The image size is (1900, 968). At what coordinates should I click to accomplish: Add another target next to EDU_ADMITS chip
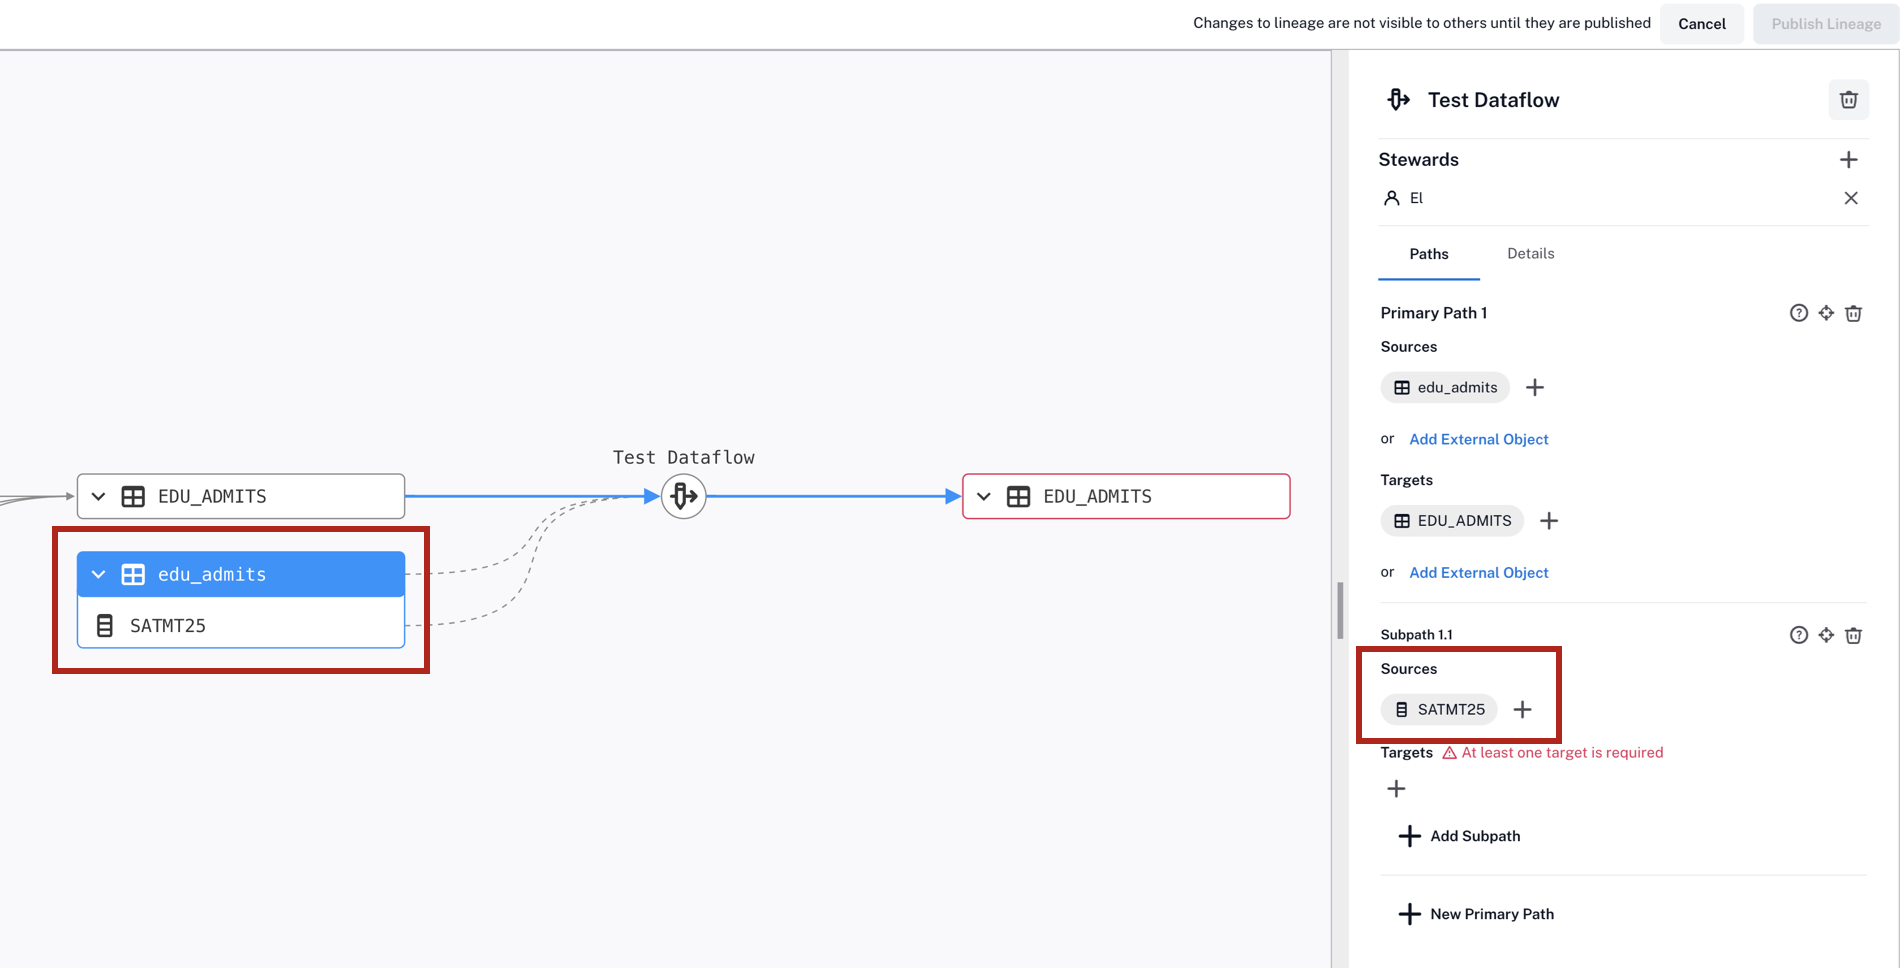click(x=1548, y=521)
